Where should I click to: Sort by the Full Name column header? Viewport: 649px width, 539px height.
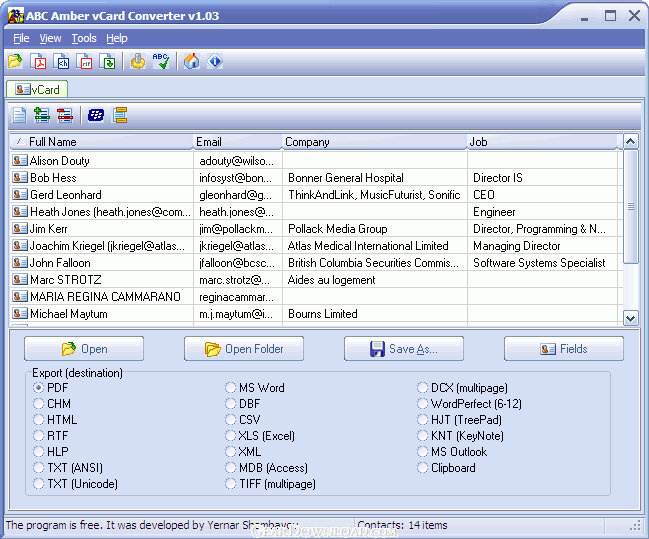pos(101,142)
